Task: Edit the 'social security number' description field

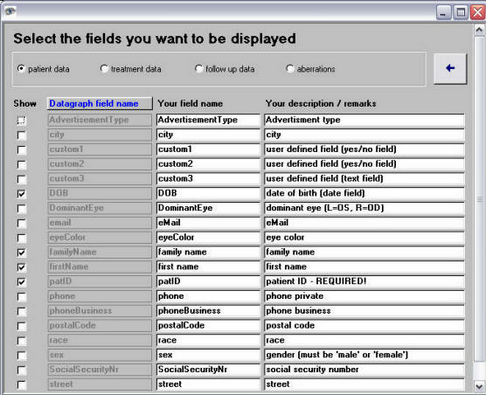Action: click(x=364, y=369)
